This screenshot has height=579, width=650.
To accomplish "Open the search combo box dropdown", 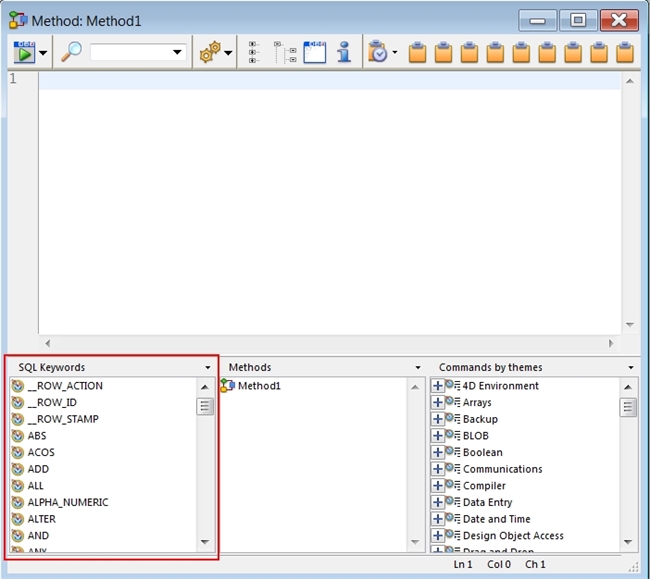I will [178, 52].
